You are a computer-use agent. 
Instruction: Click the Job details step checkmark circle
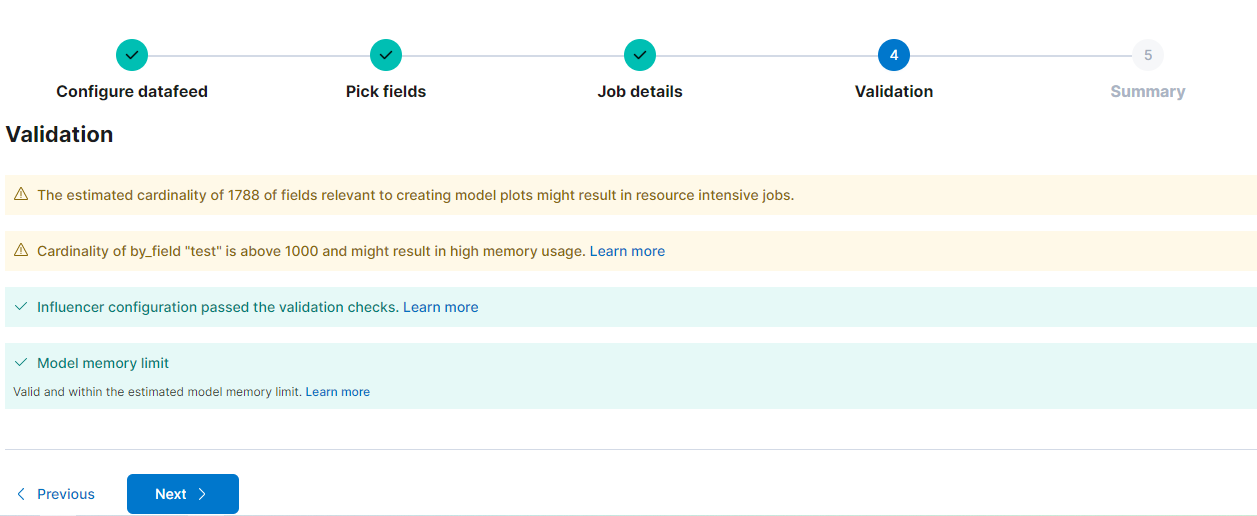tap(640, 55)
